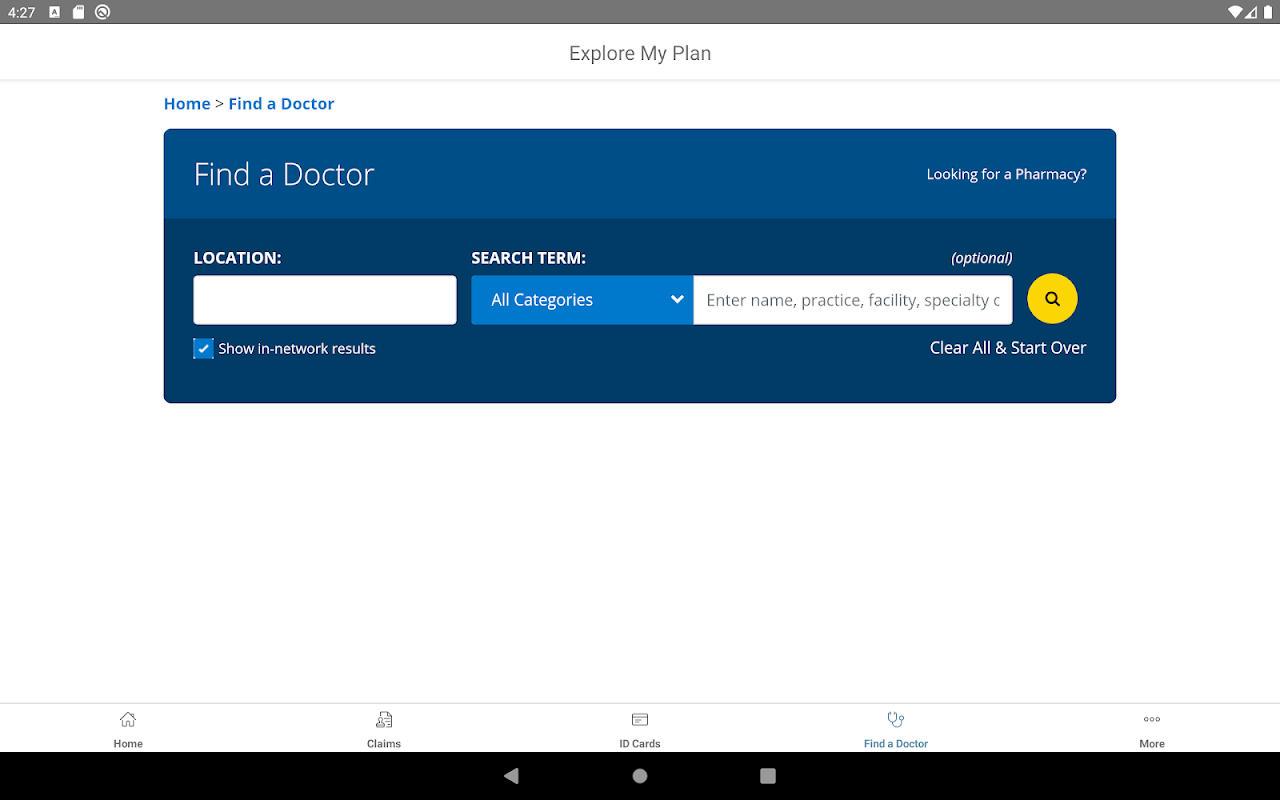Open the Home house icon in bottom bar

pyautogui.click(x=128, y=719)
